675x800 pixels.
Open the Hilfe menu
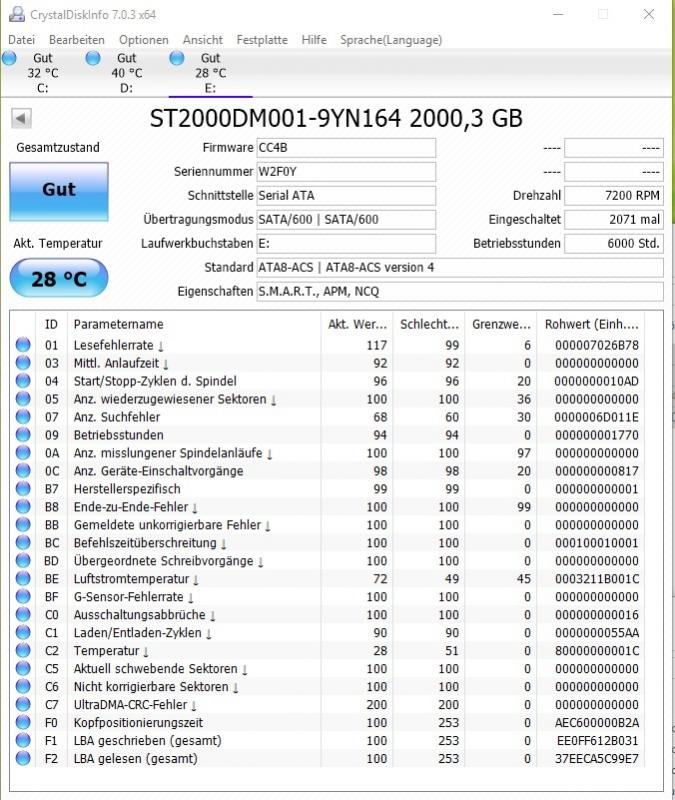tap(314, 40)
